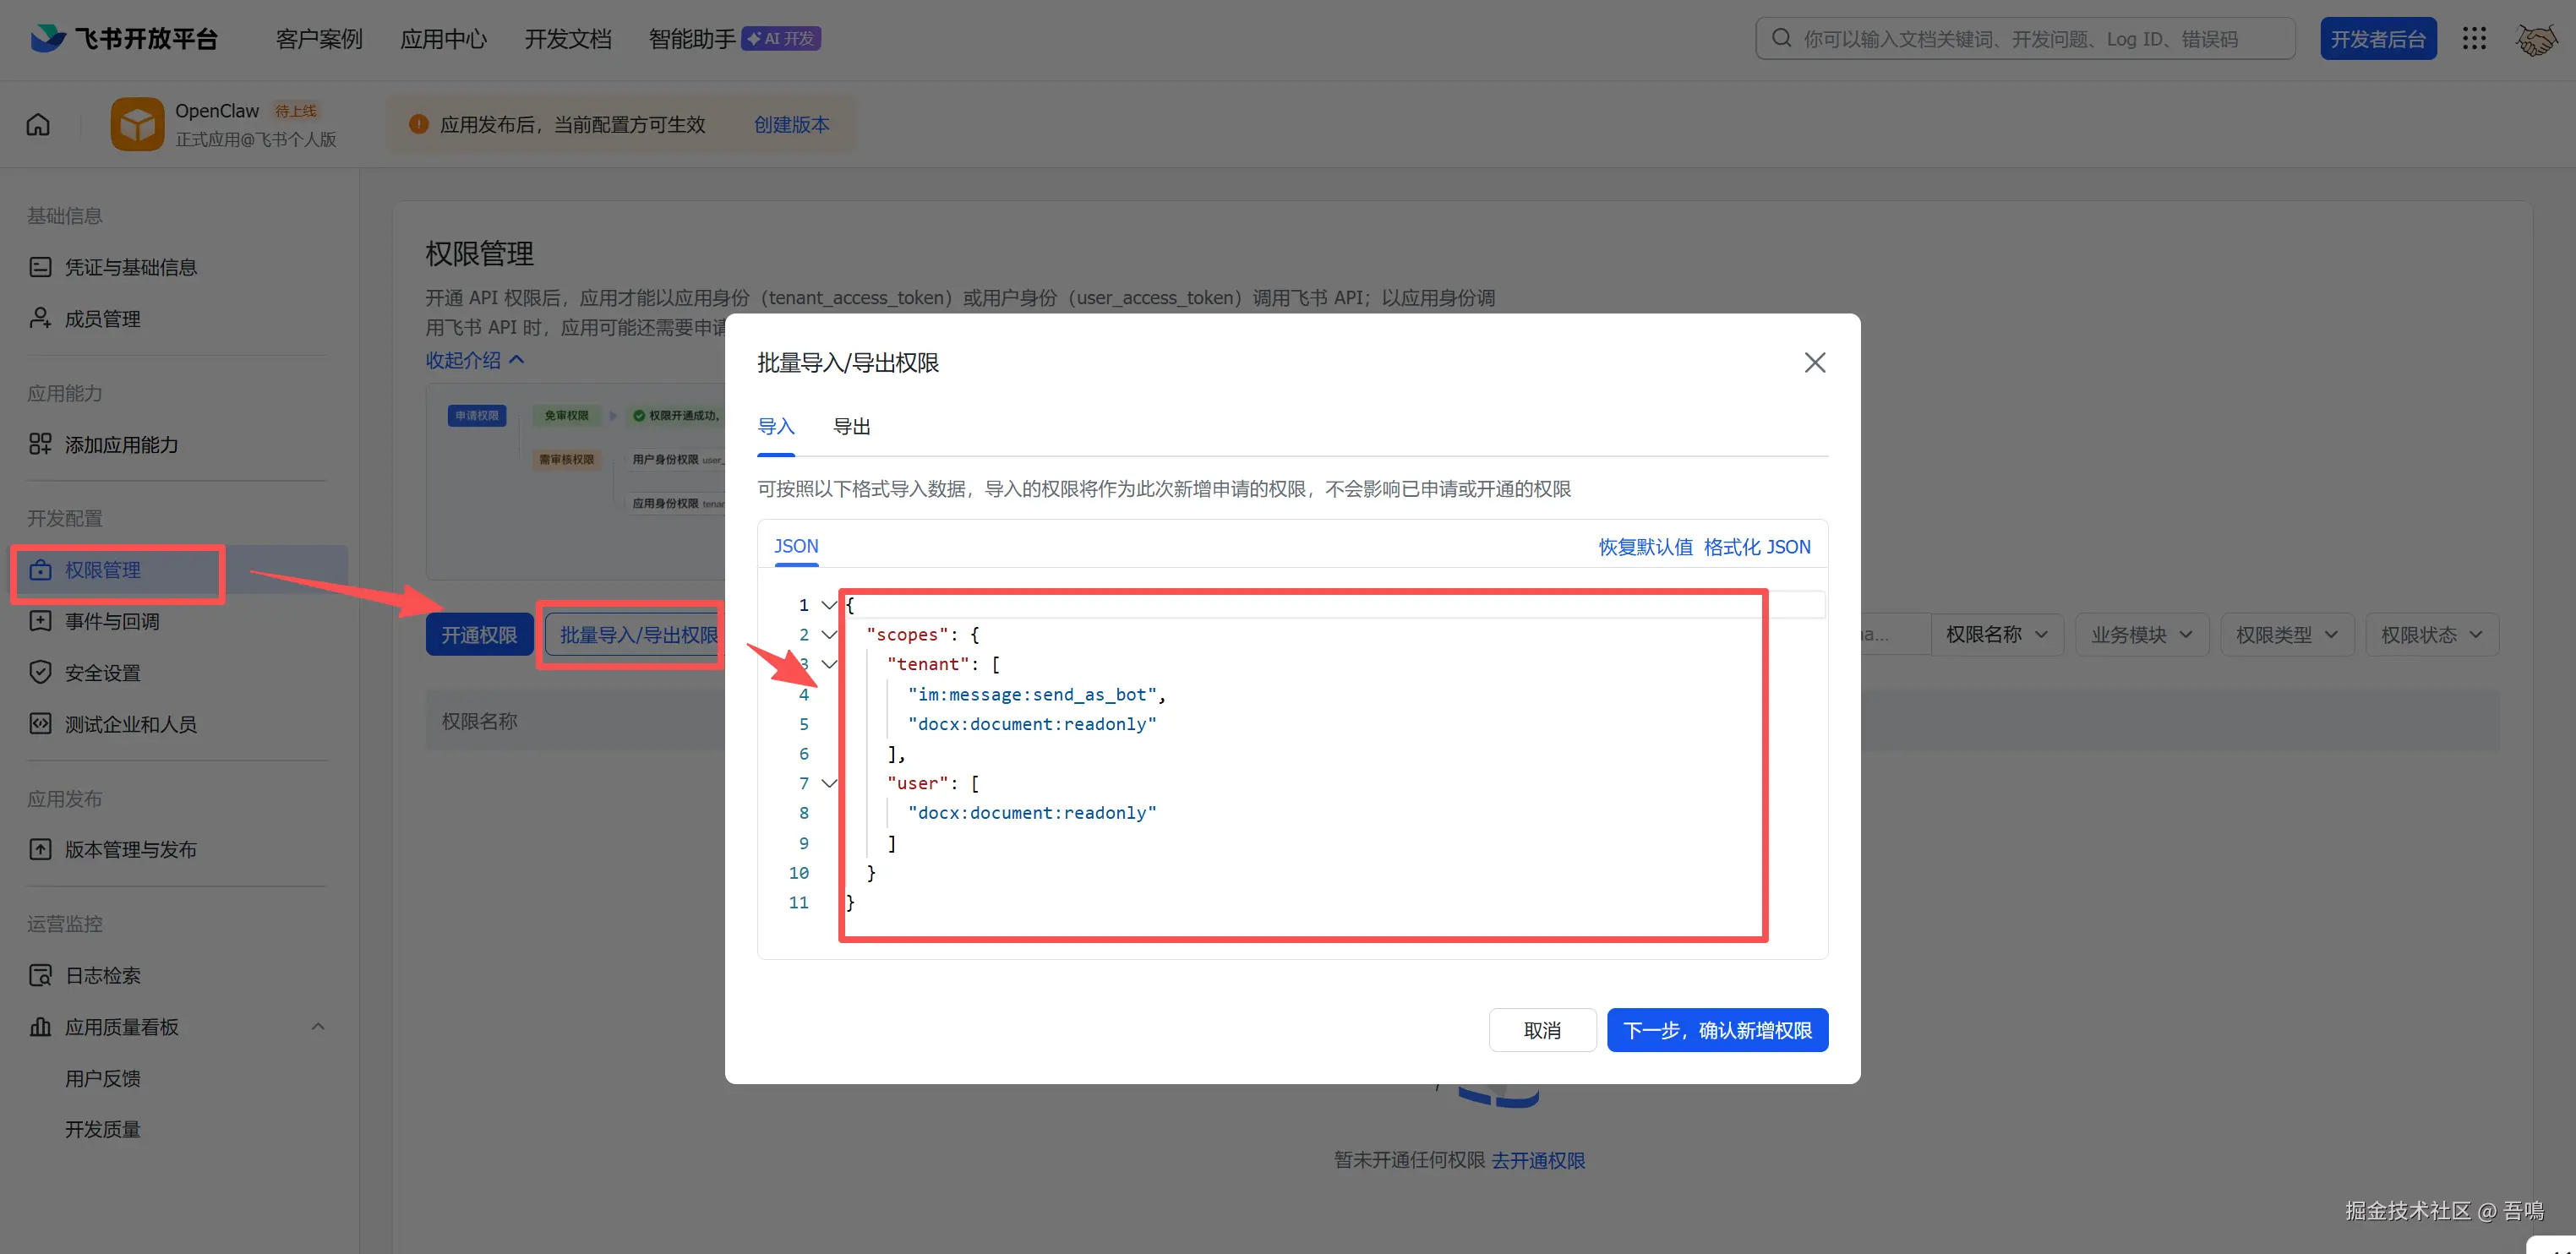Collapse the "scopes" fold arrow on line 2
Screen dimensions: 2576x1254
point(828,635)
